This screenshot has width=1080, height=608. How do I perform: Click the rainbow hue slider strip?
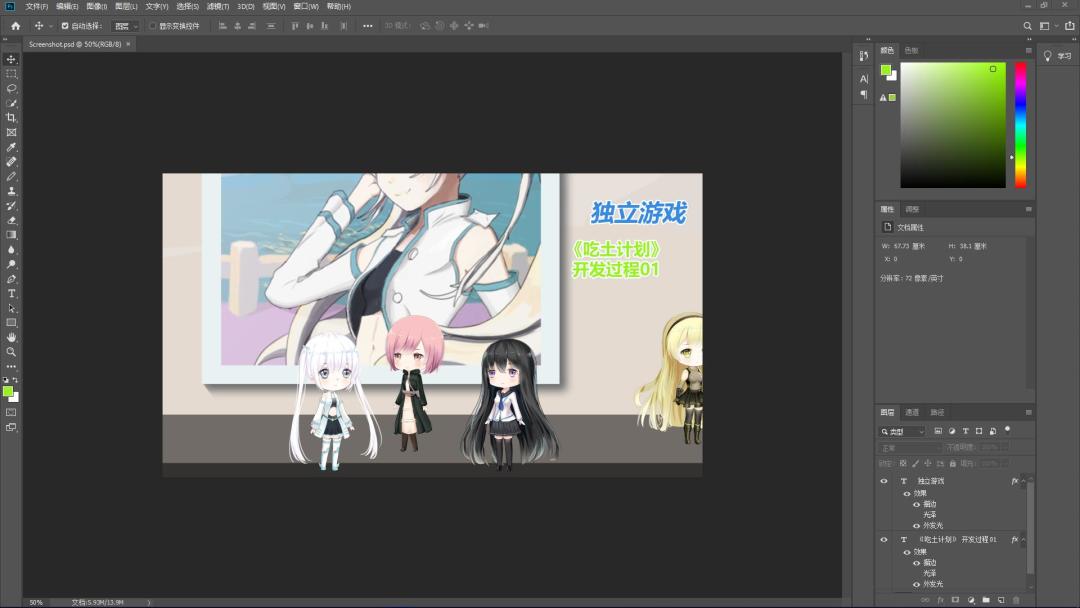pos(1020,125)
